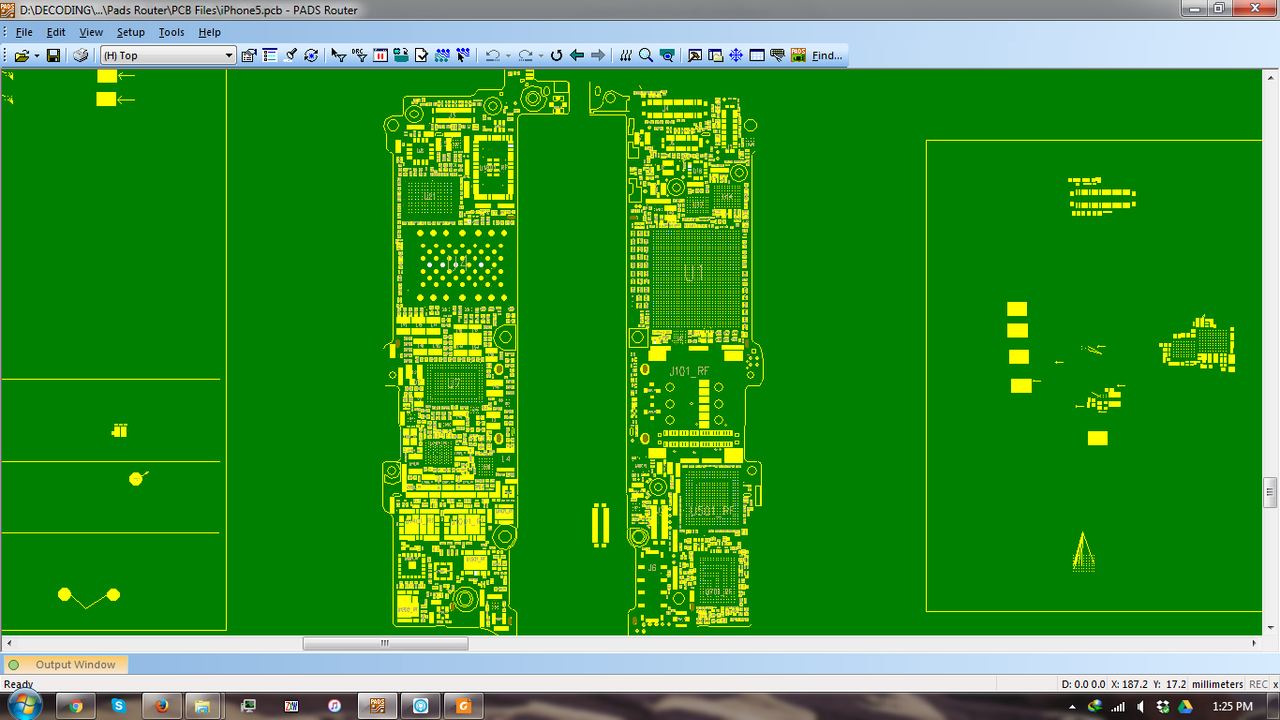Open the spreadsheet window icon
Image resolution: width=1280 pixels, height=720 pixels.
point(757,56)
